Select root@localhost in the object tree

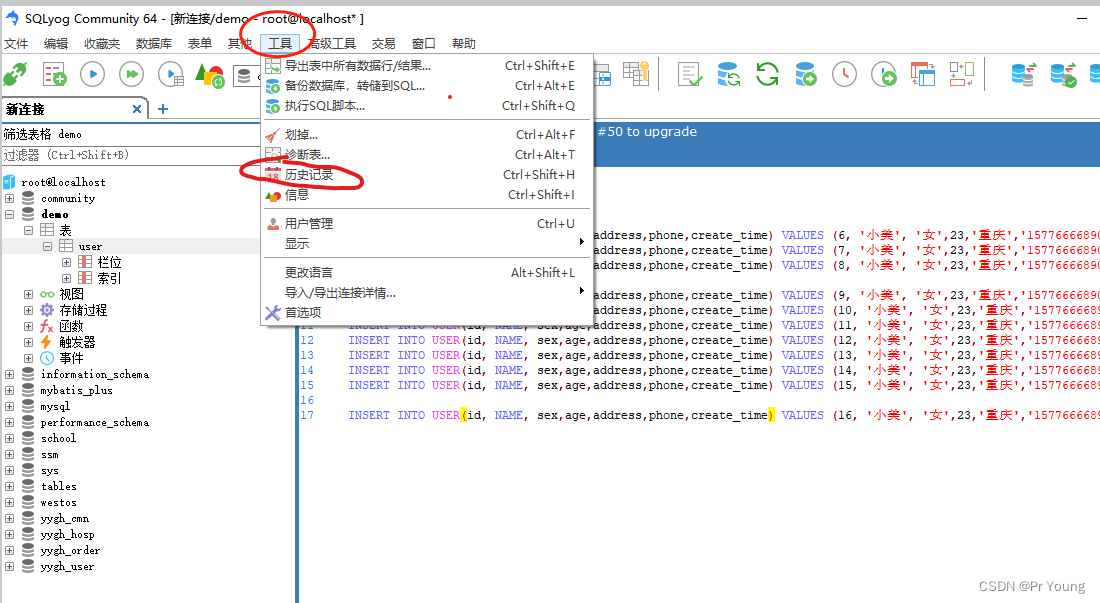click(63, 182)
